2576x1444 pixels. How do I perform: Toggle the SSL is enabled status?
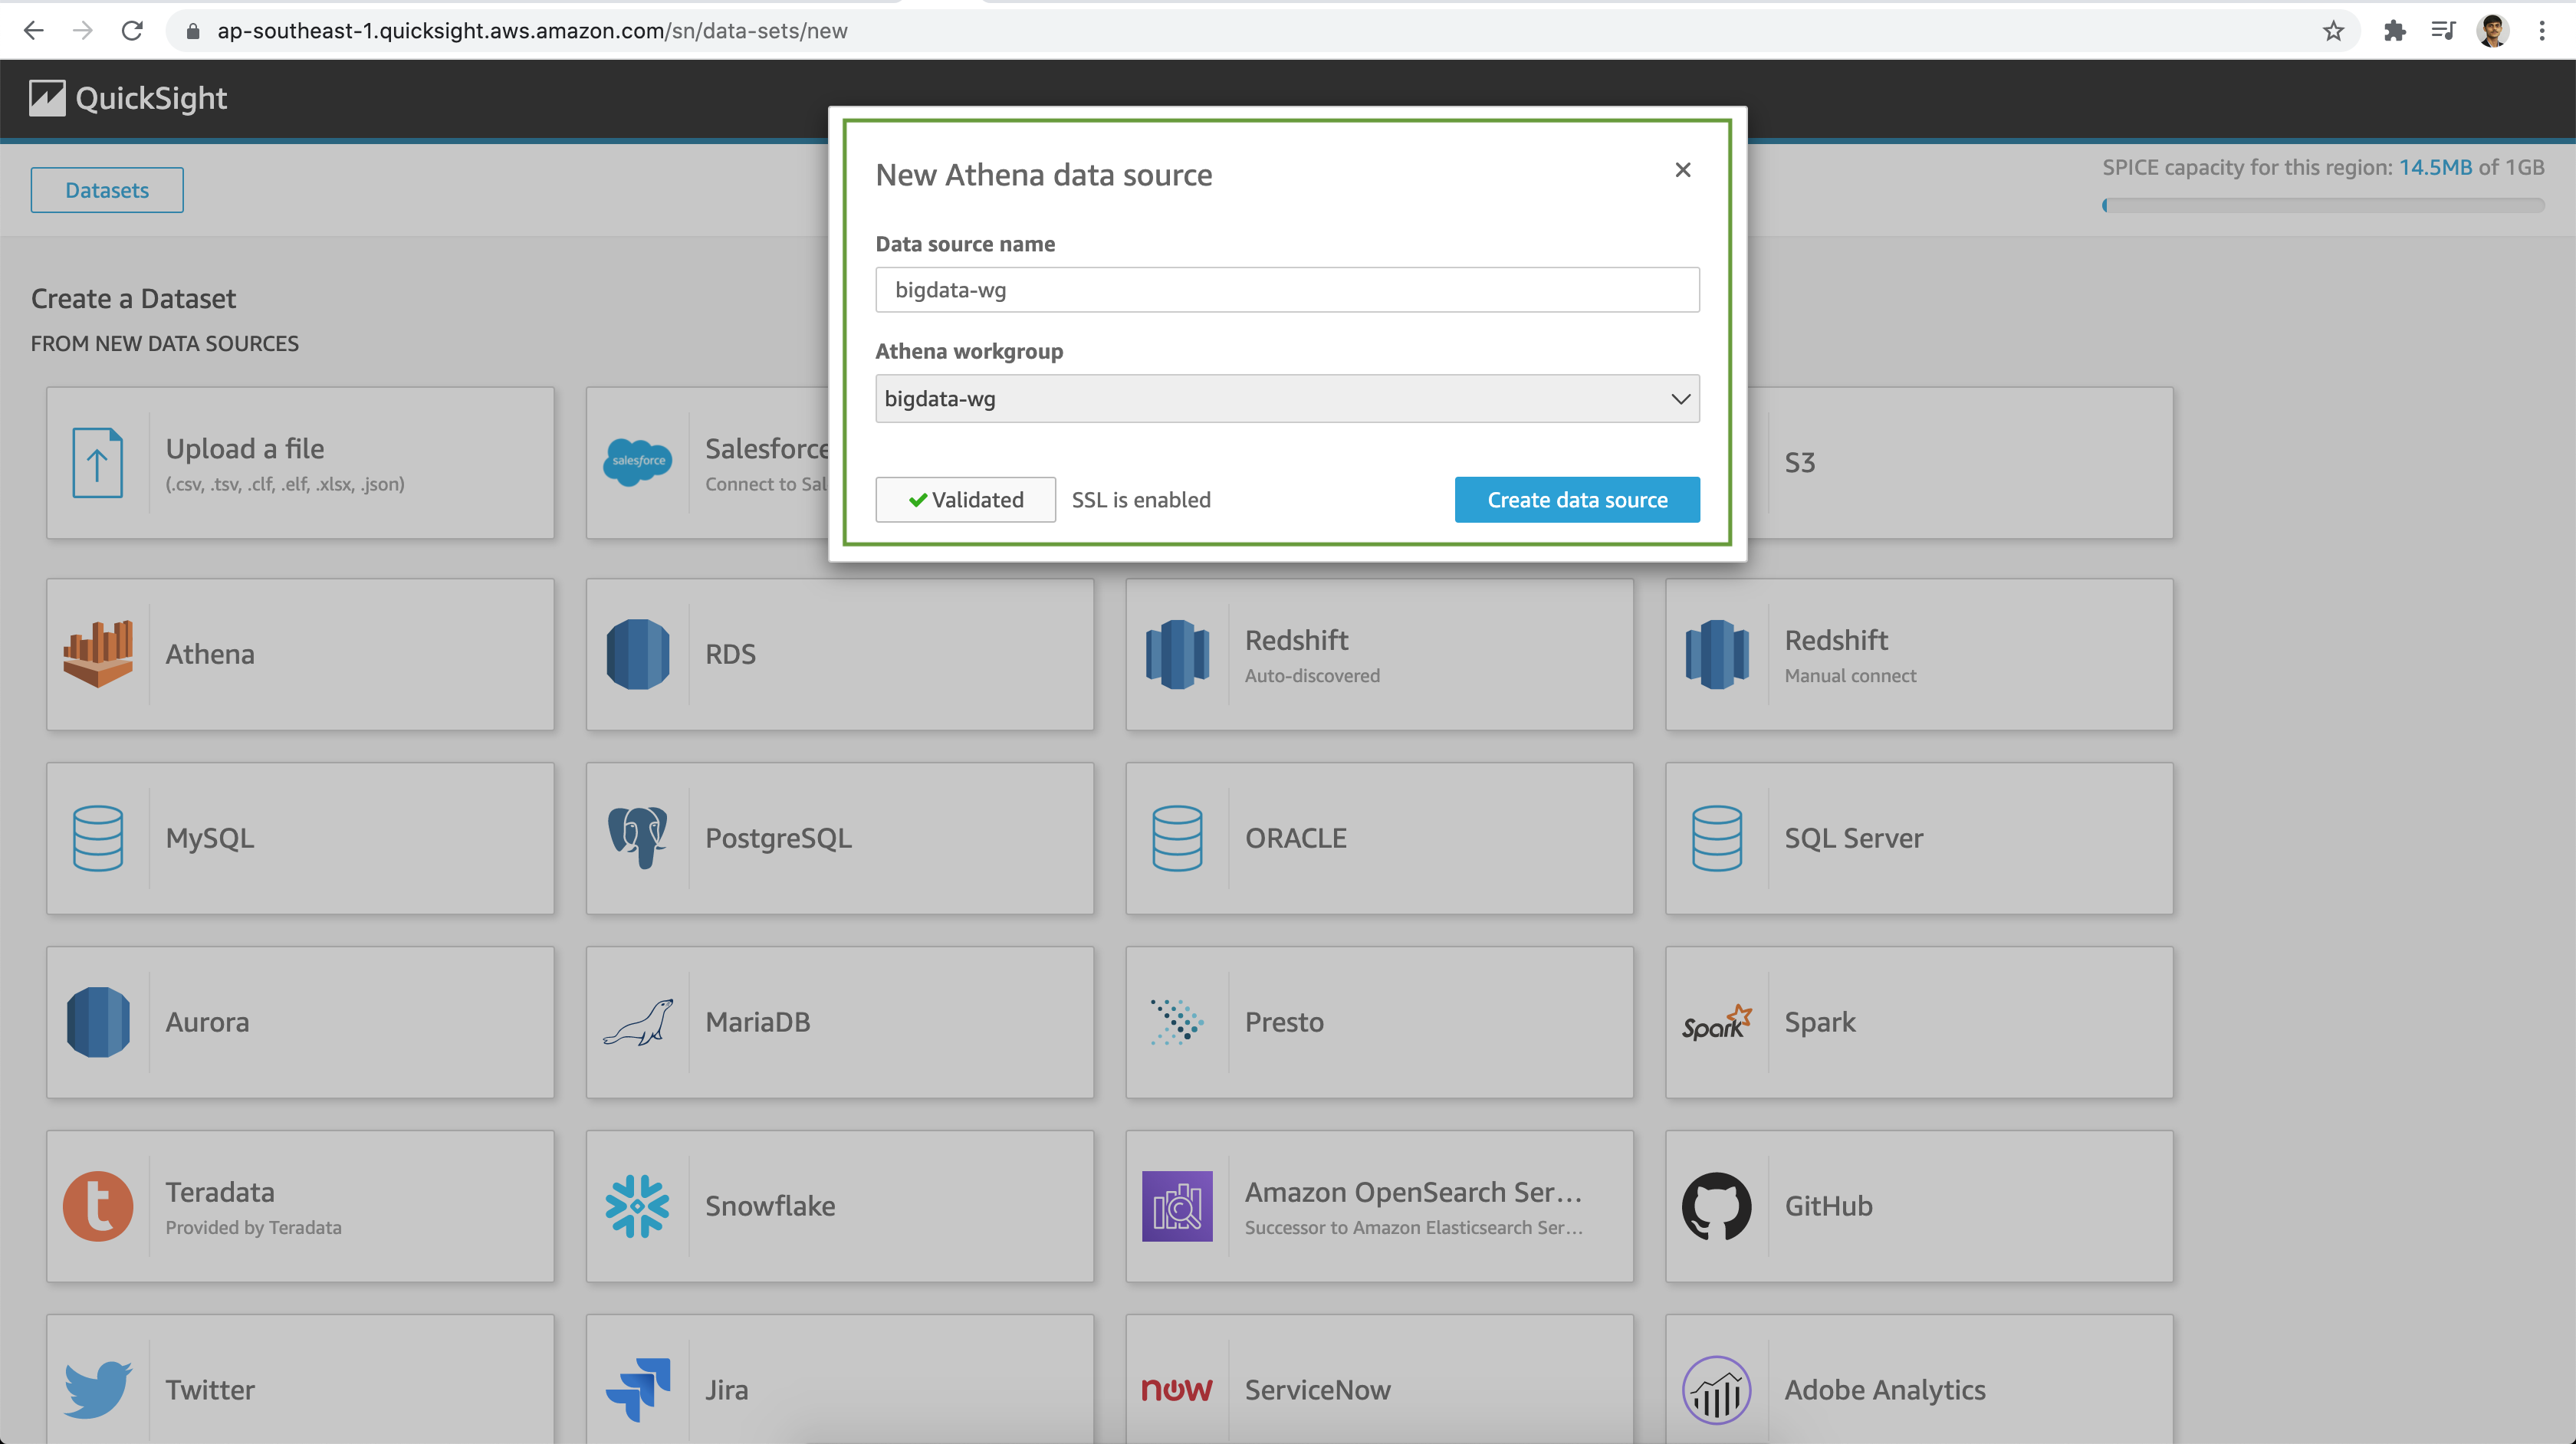click(1141, 499)
